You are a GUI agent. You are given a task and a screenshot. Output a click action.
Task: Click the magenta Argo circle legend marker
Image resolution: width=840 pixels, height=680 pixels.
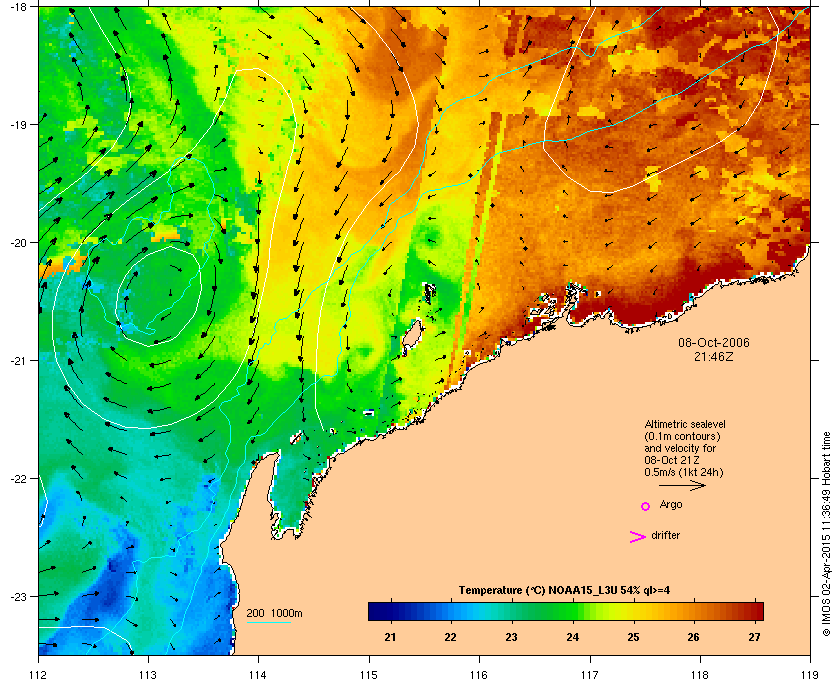tap(646, 506)
